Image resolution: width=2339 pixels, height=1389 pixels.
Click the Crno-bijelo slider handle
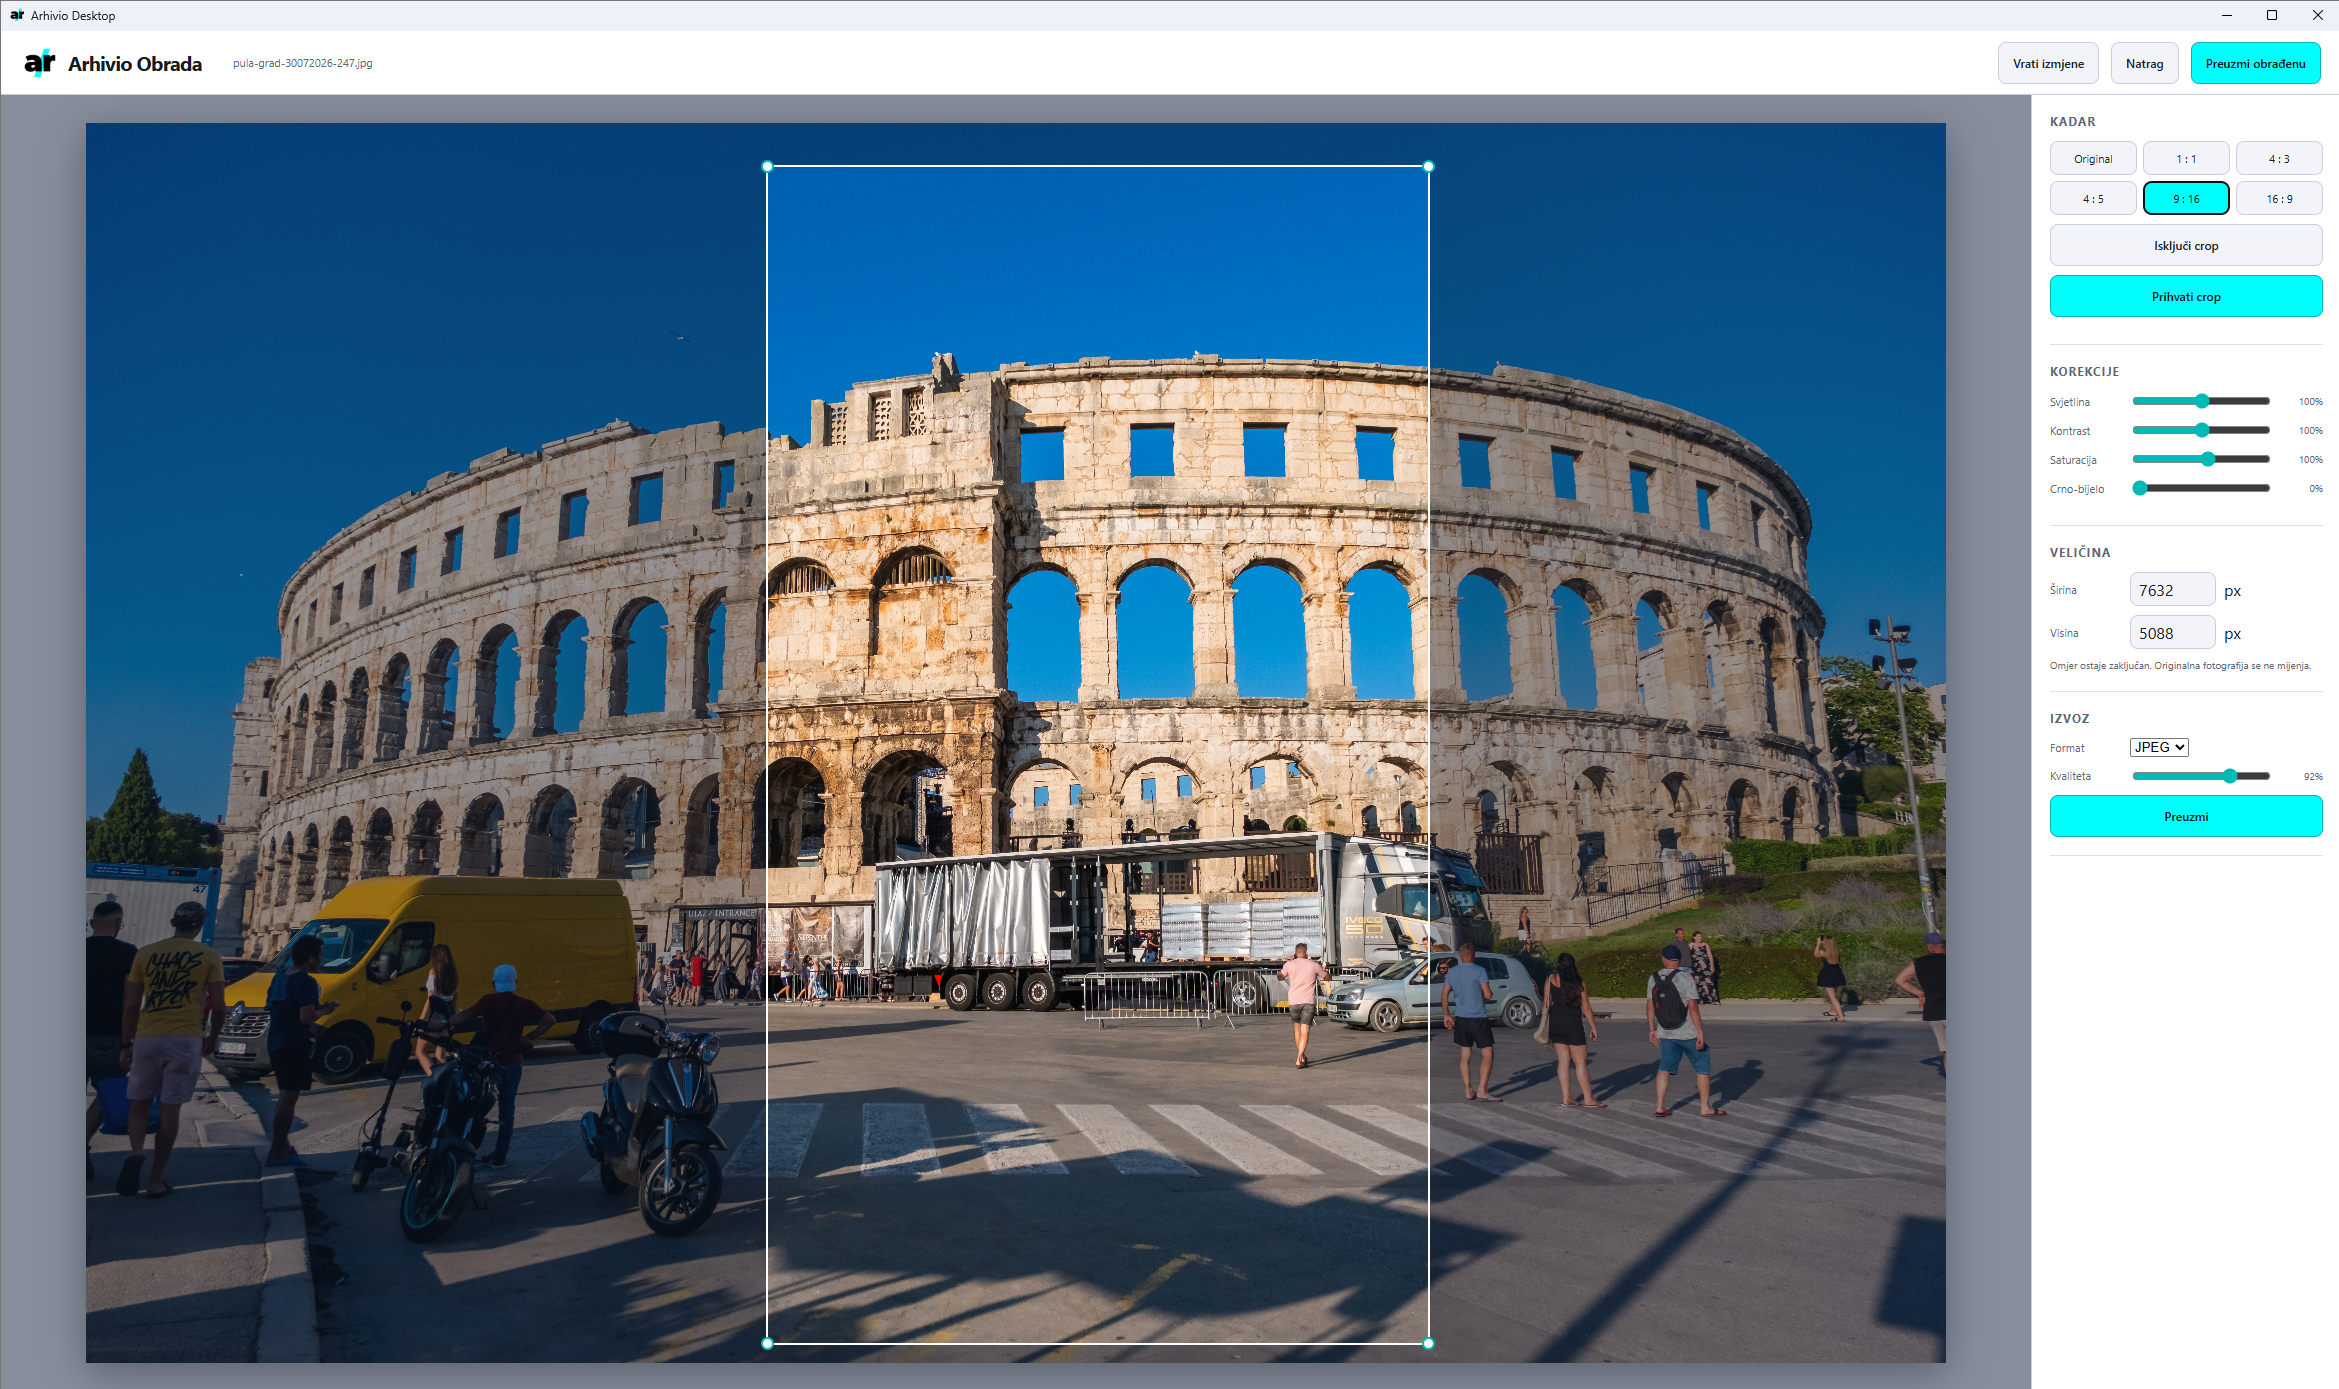coord(2140,488)
